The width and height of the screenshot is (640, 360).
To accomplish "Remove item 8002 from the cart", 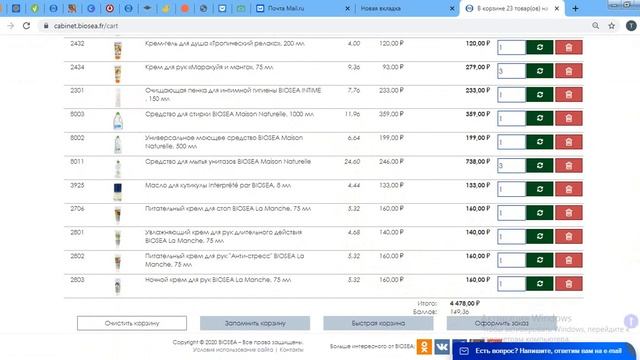I will 569,142.
